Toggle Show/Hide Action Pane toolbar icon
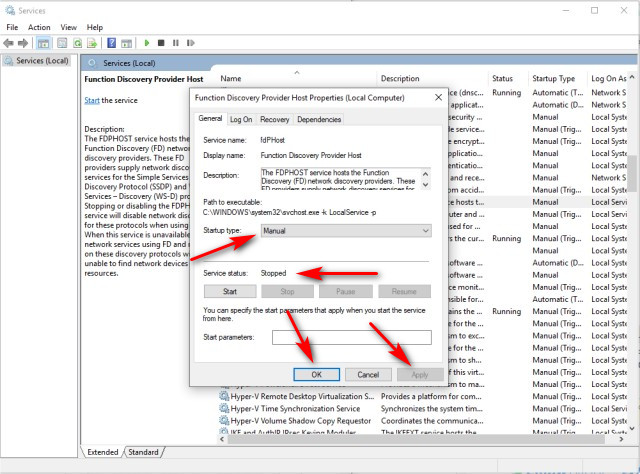The width and height of the screenshot is (640, 474). (127, 43)
